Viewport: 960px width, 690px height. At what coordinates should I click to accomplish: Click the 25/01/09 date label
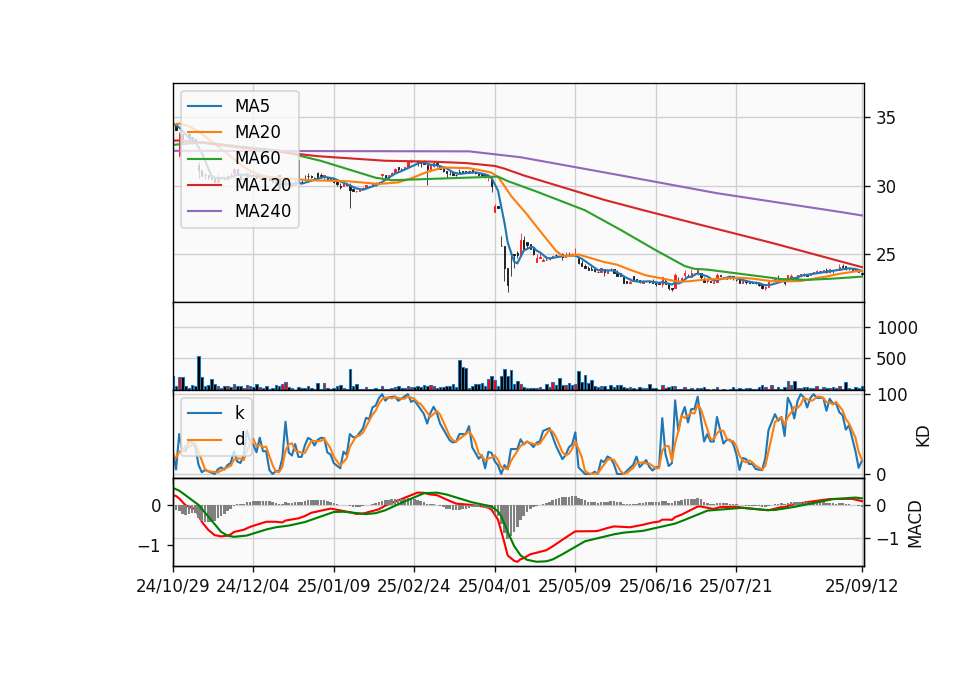334,586
